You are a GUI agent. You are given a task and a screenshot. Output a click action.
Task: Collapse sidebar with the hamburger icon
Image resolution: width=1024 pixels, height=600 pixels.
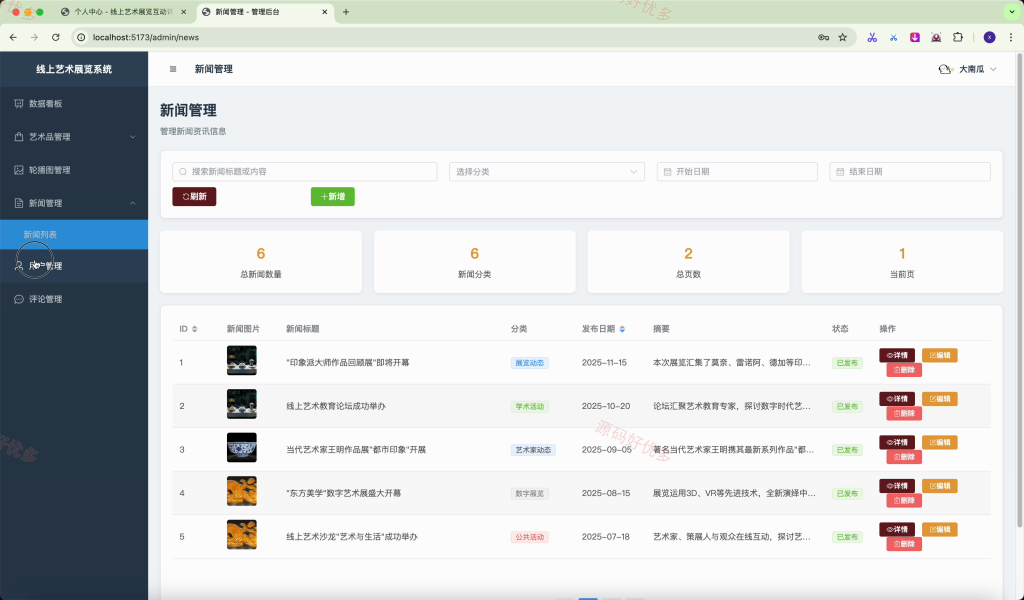point(173,69)
